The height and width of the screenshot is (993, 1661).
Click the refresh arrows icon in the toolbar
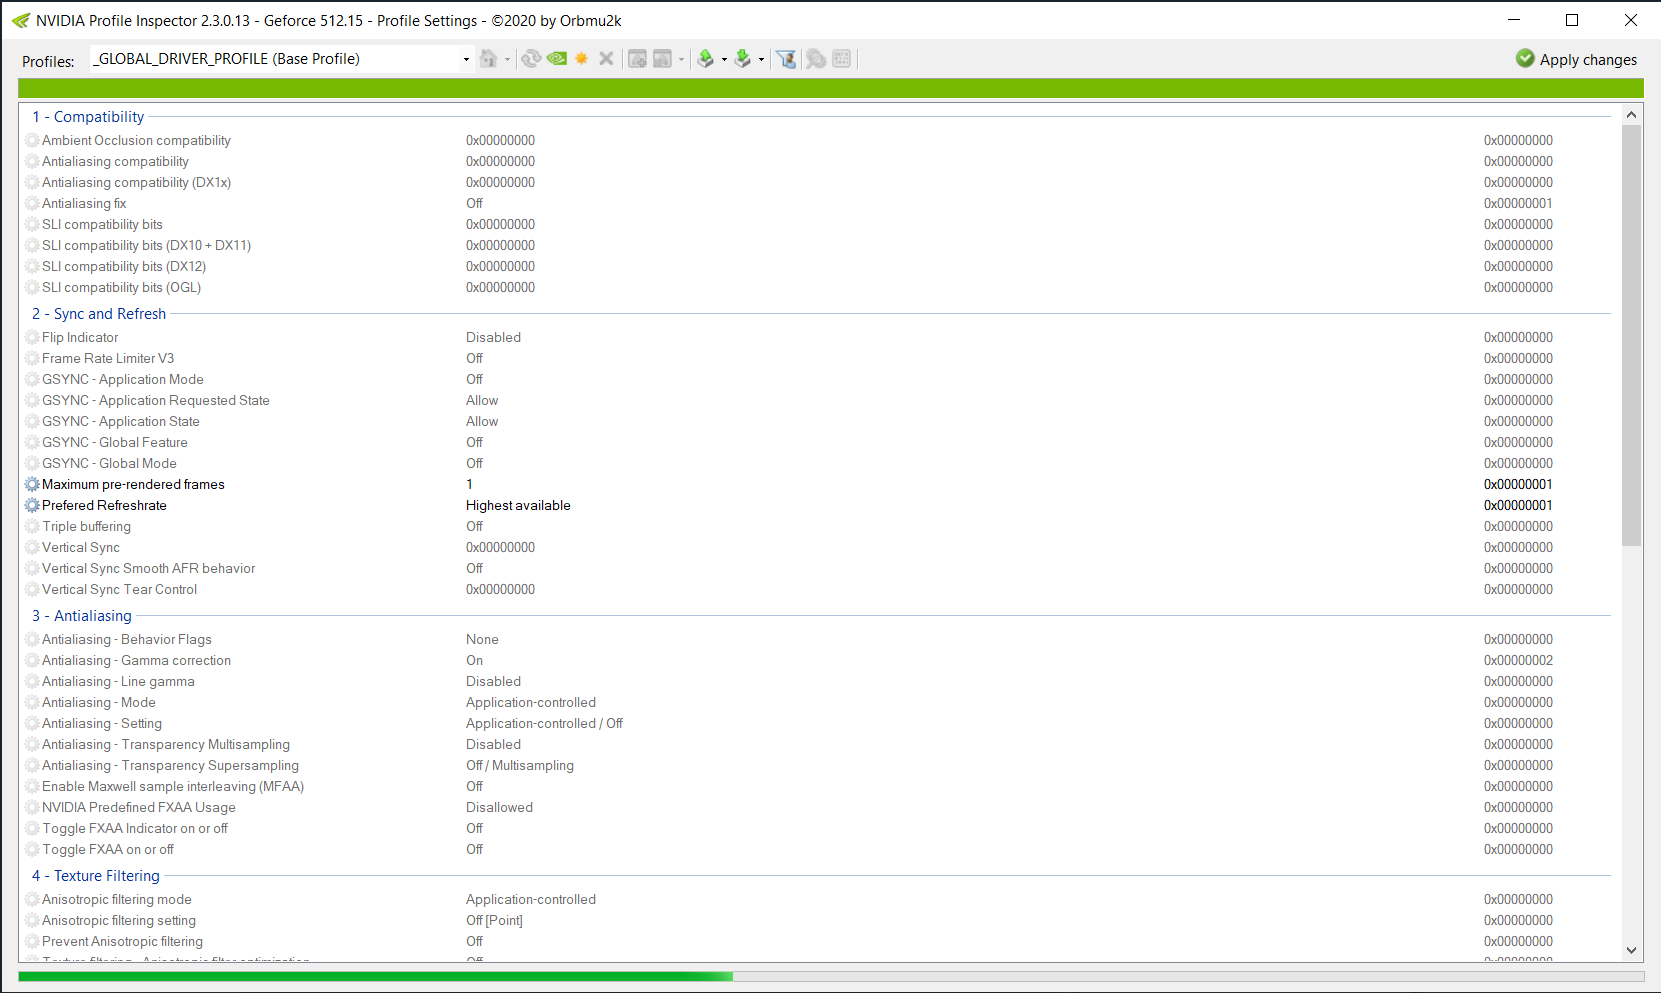531,59
